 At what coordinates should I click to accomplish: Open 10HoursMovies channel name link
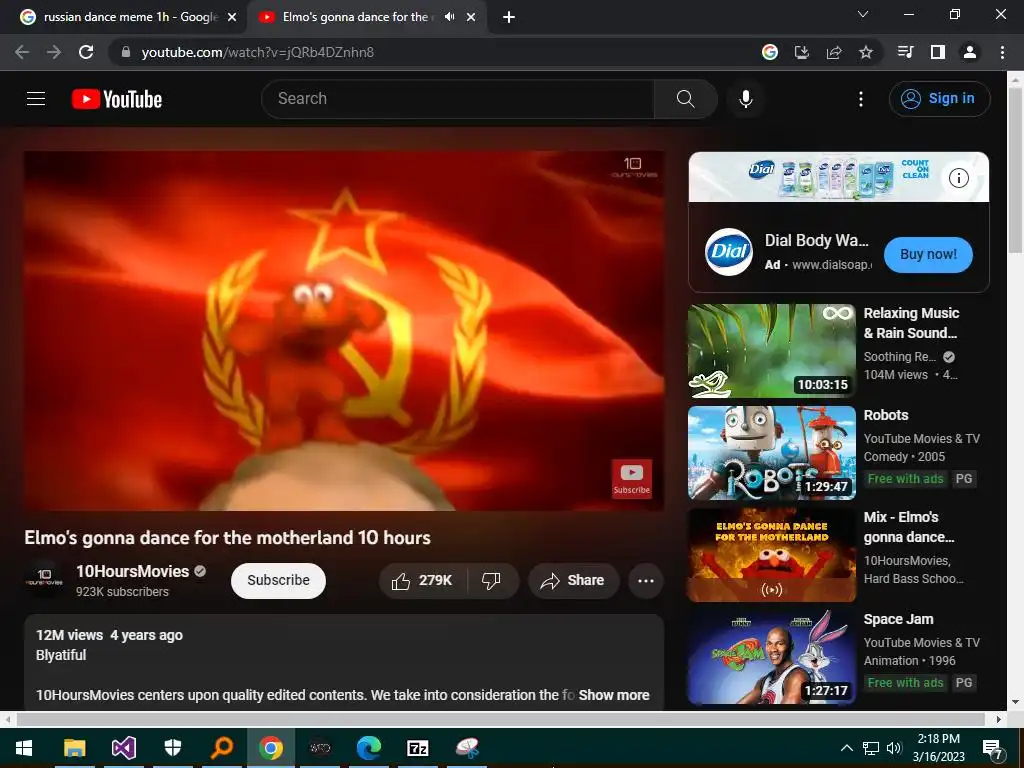[x=133, y=571]
